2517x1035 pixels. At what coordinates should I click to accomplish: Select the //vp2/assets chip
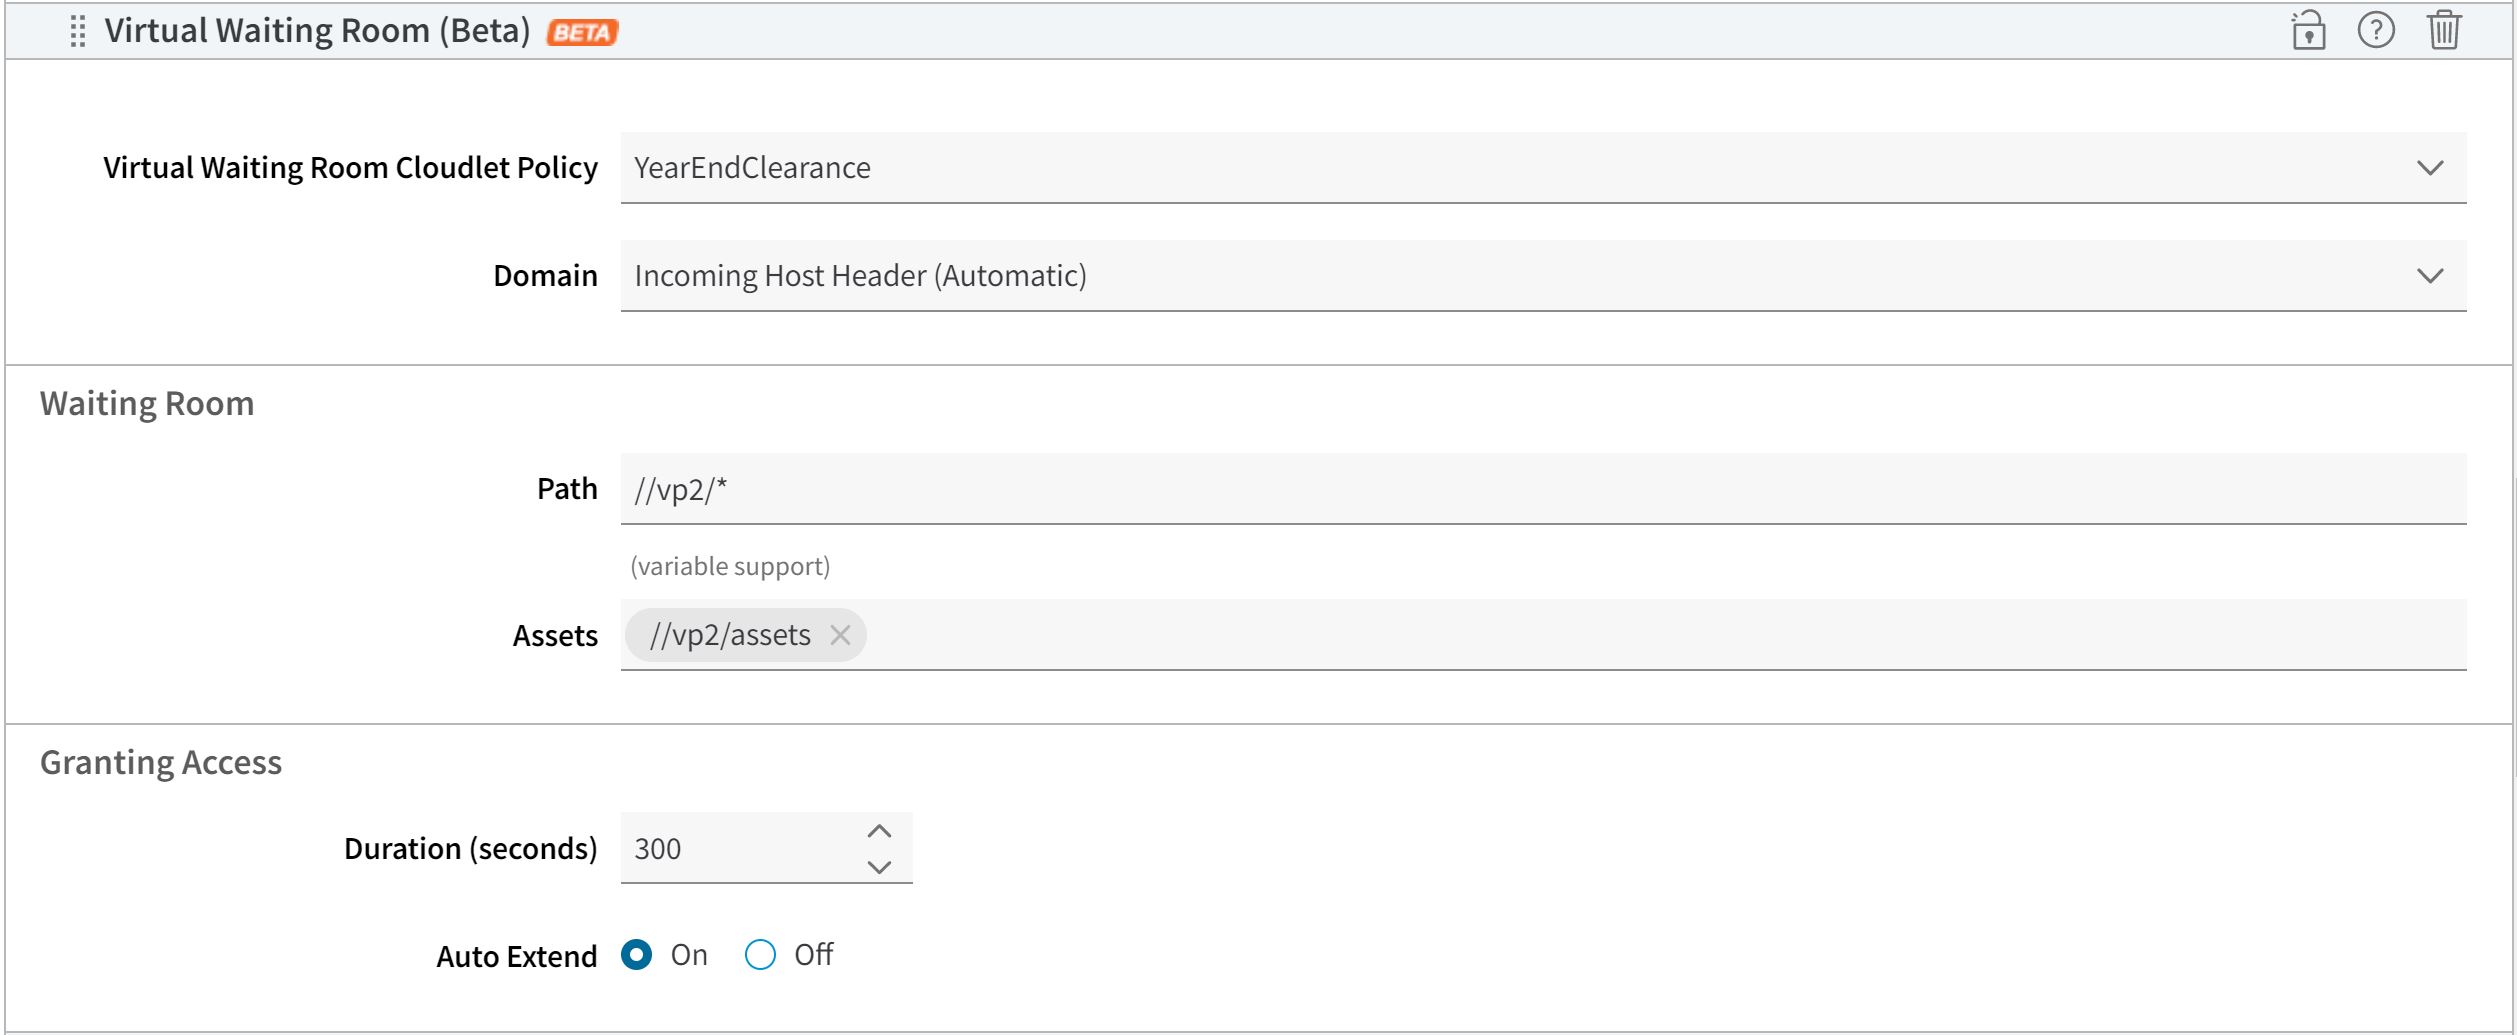click(730, 635)
